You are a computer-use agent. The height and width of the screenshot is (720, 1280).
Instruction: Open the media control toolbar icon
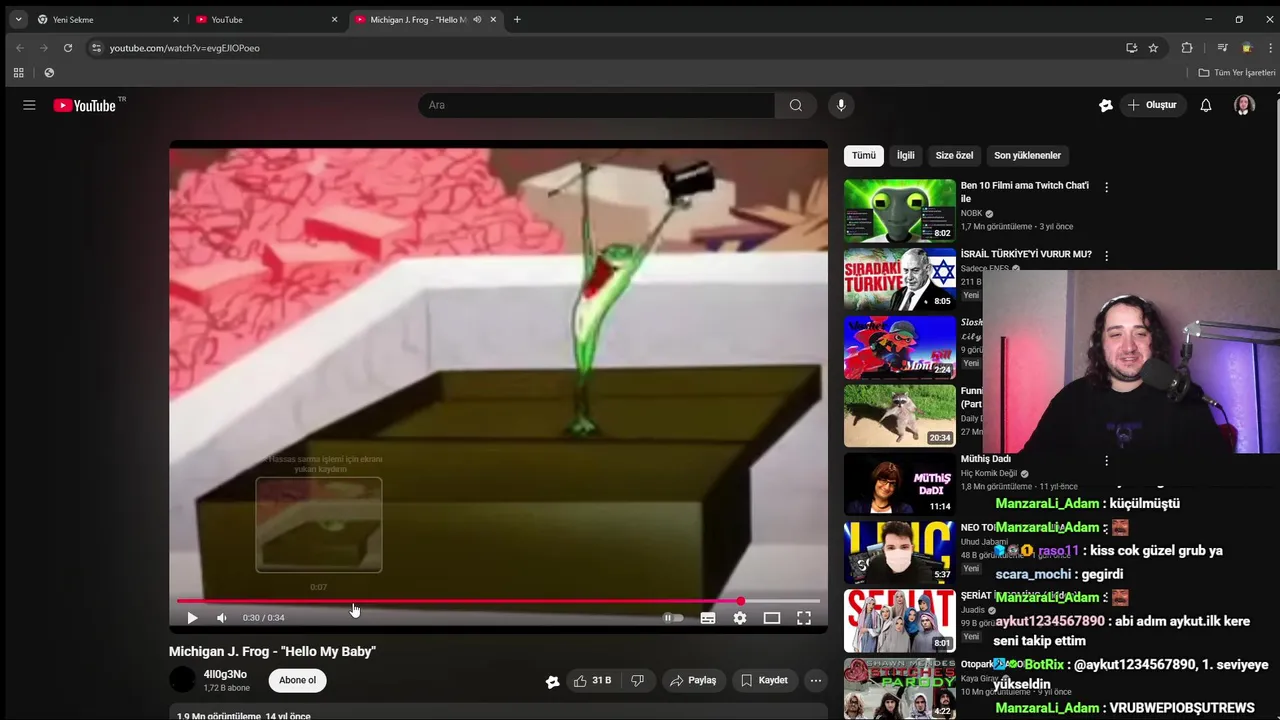click(x=1222, y=47)
